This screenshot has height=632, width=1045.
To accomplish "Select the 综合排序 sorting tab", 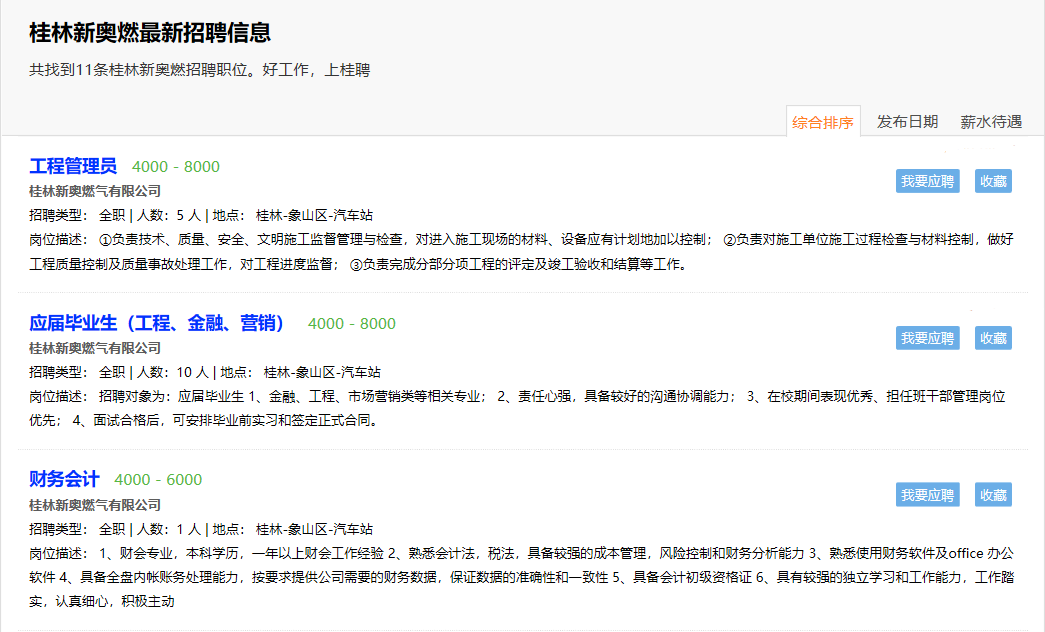I will [x=823, y=122].
